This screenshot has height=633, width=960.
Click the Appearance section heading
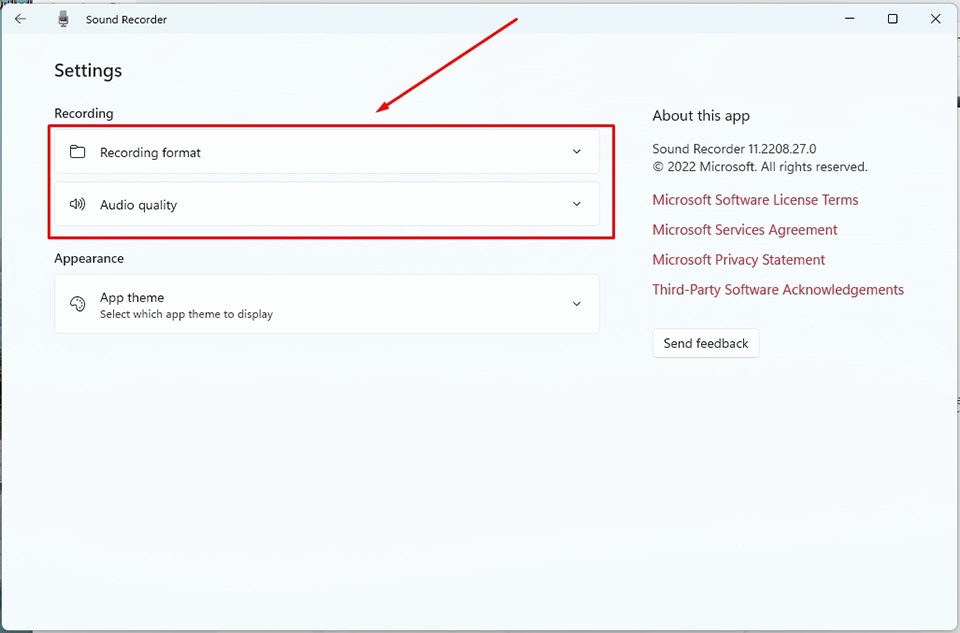[x=89, y=258]
